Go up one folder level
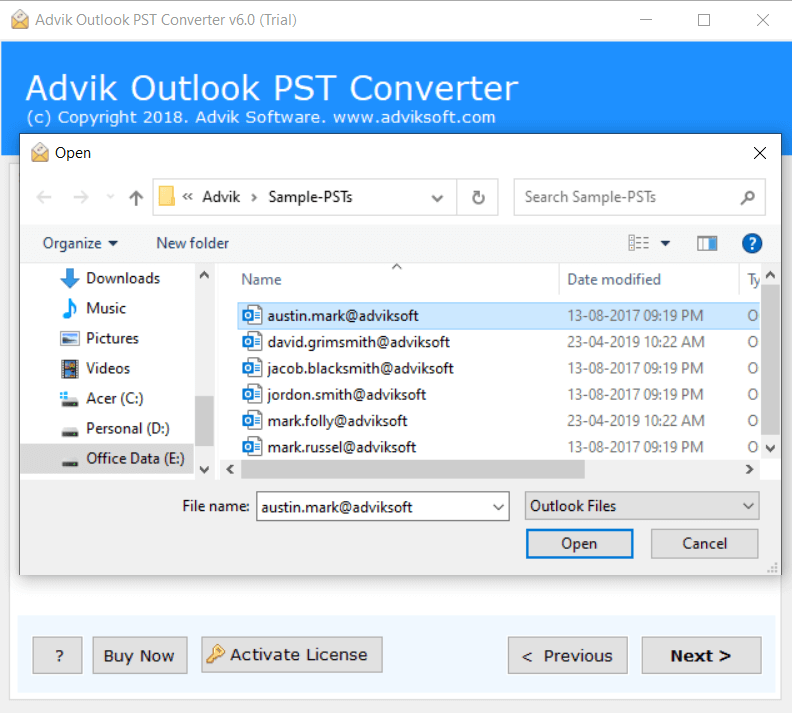Screen dimensions: 792x713 [136, 197]
